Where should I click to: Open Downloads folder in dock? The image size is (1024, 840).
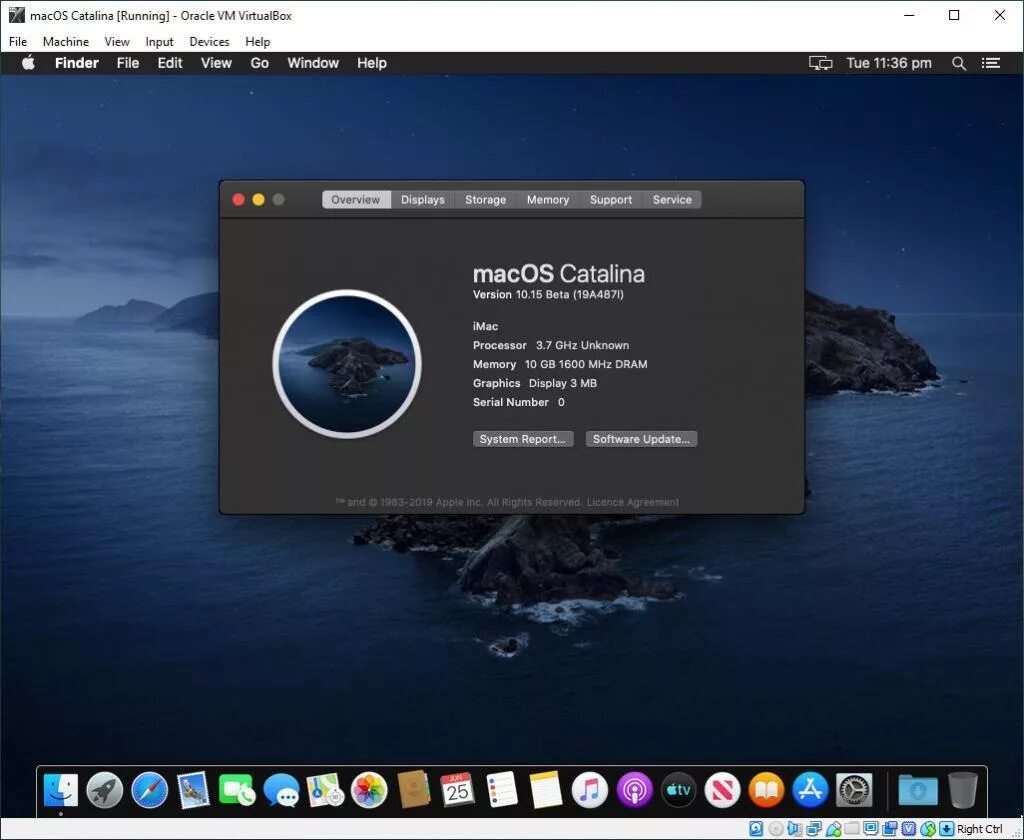[918, 790]
